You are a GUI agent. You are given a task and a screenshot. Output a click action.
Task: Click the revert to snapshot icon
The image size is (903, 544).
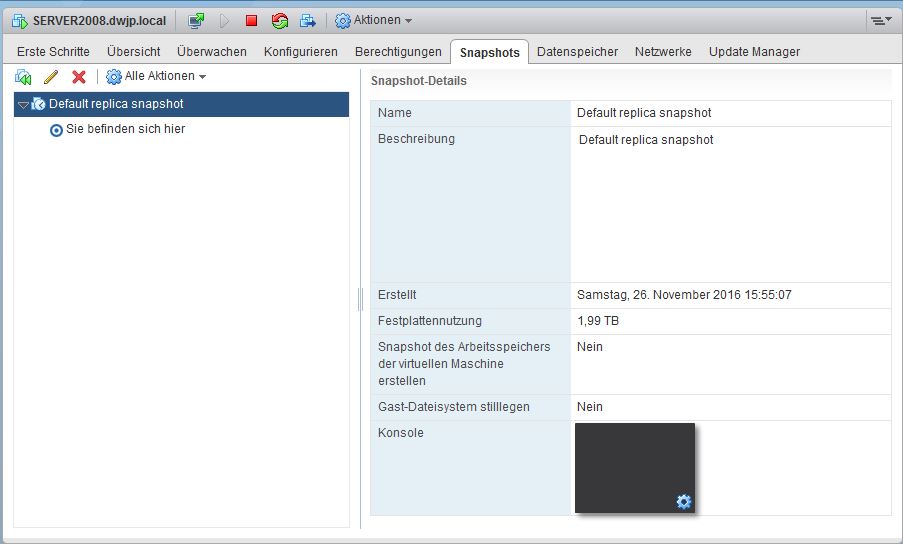point(24,77)
